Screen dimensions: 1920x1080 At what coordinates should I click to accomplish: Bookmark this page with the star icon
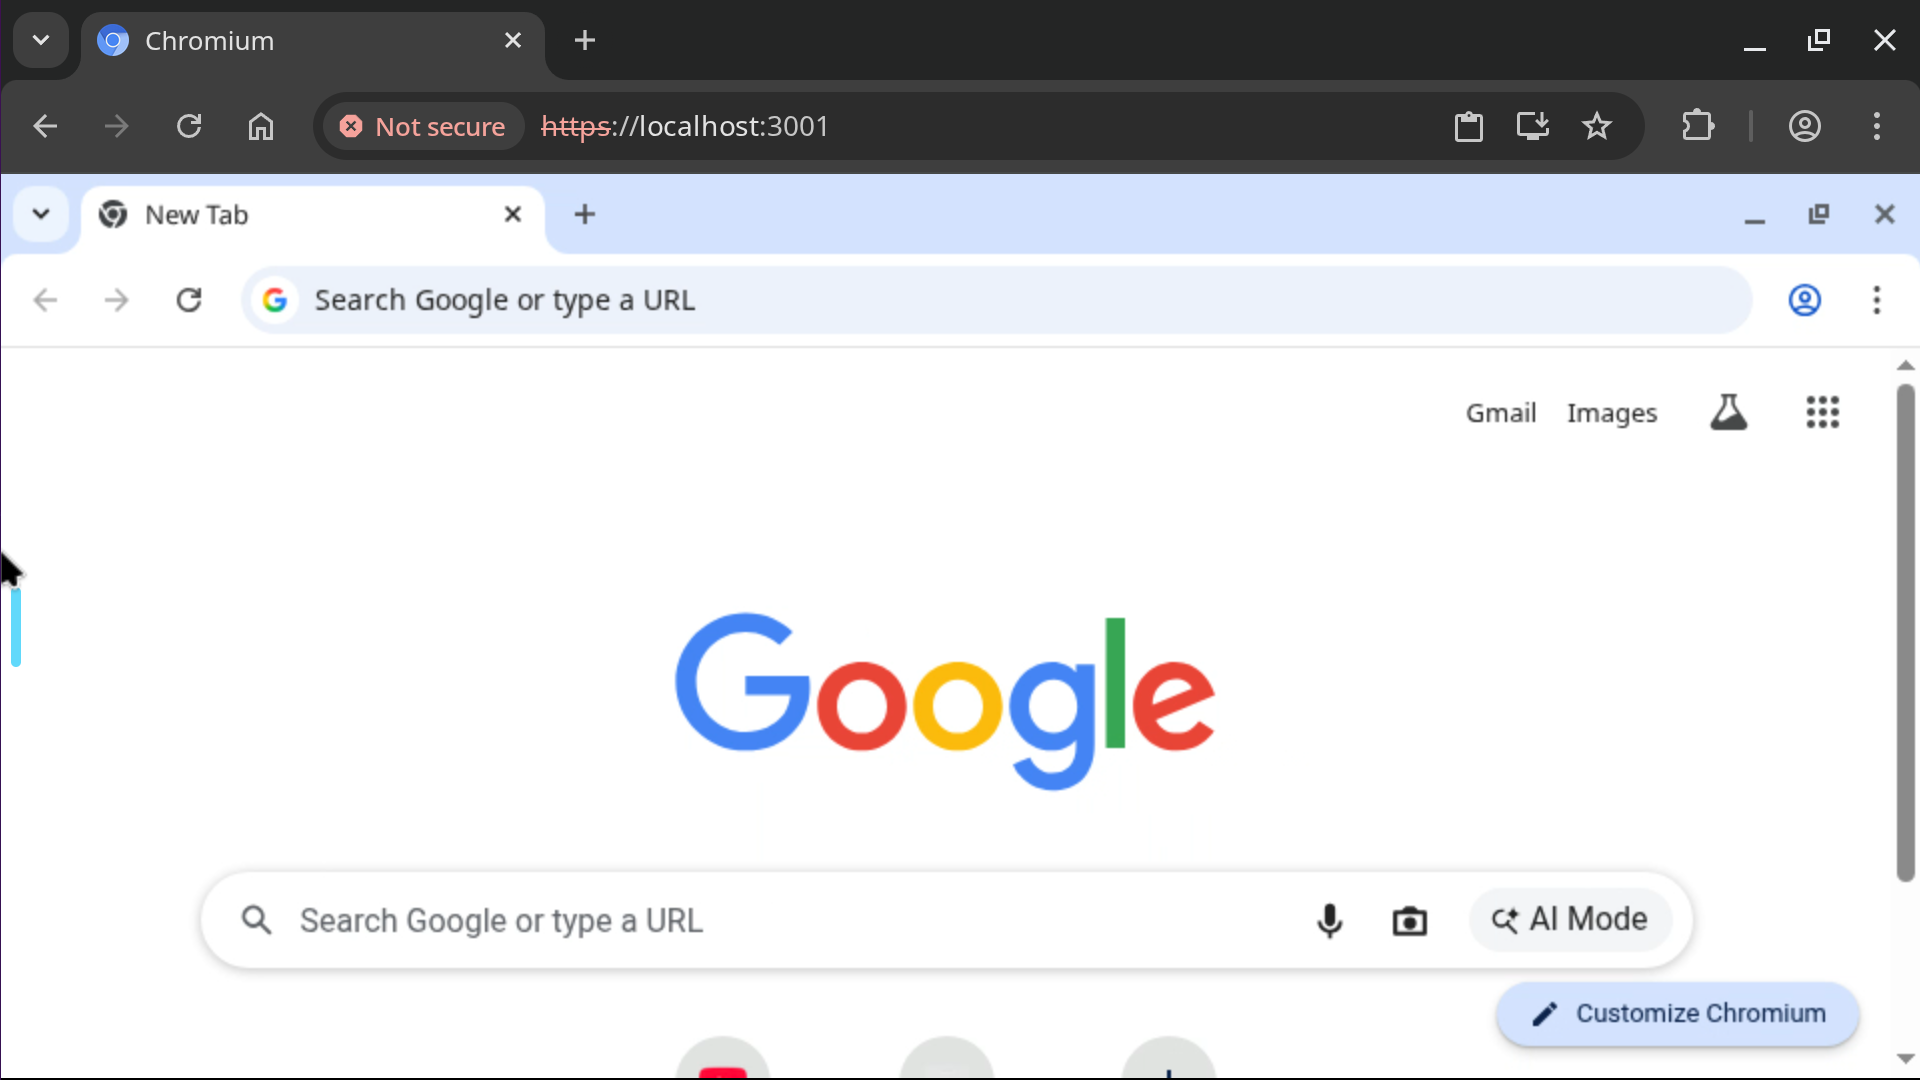(x=1597, y=126)
